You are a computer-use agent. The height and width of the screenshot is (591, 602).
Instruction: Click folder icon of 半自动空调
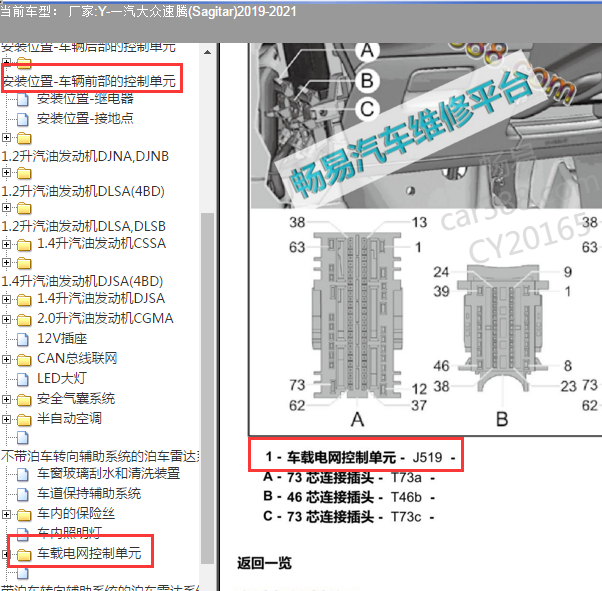pos(24,420)
